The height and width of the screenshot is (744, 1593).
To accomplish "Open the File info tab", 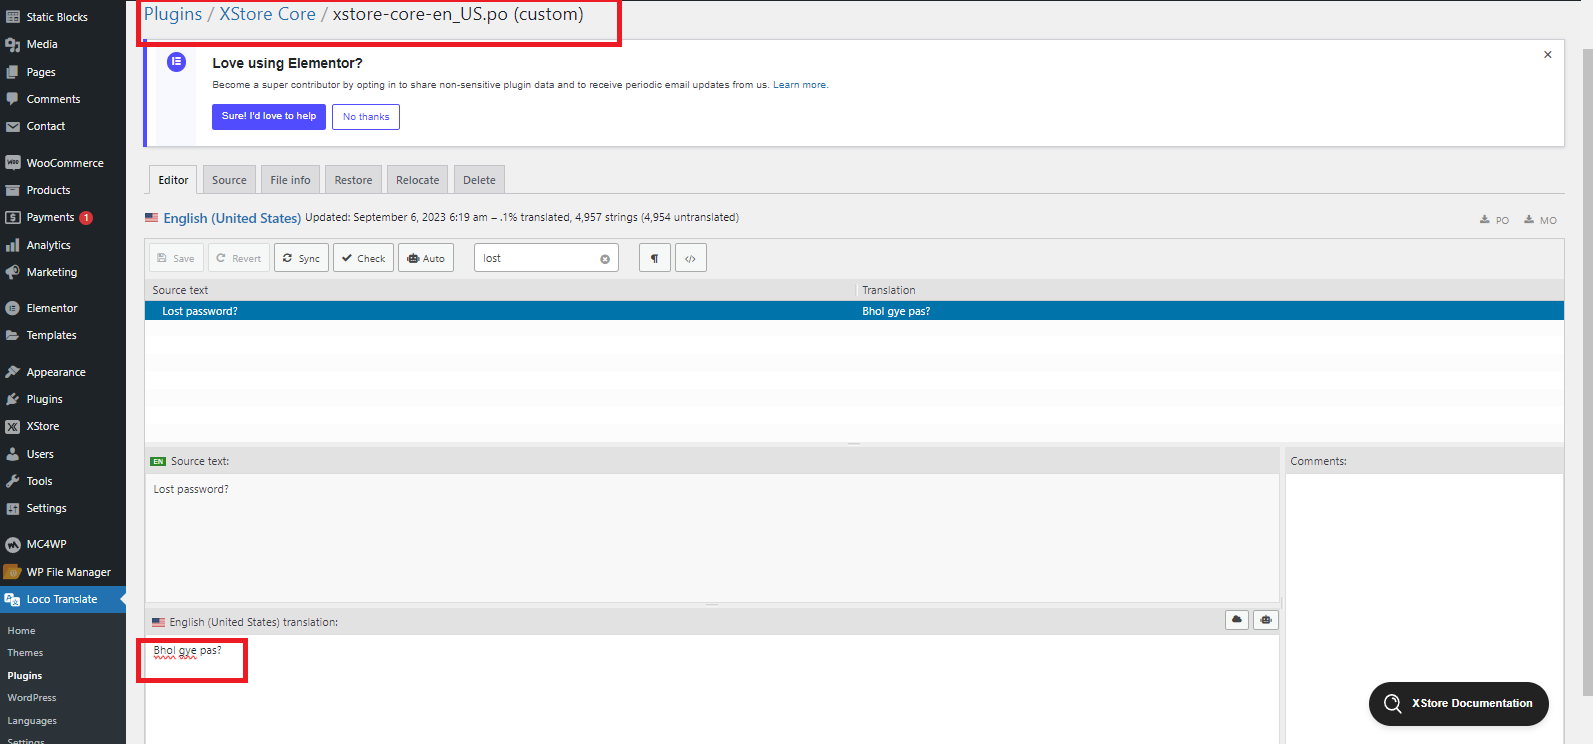I will [x=290, y=180].
